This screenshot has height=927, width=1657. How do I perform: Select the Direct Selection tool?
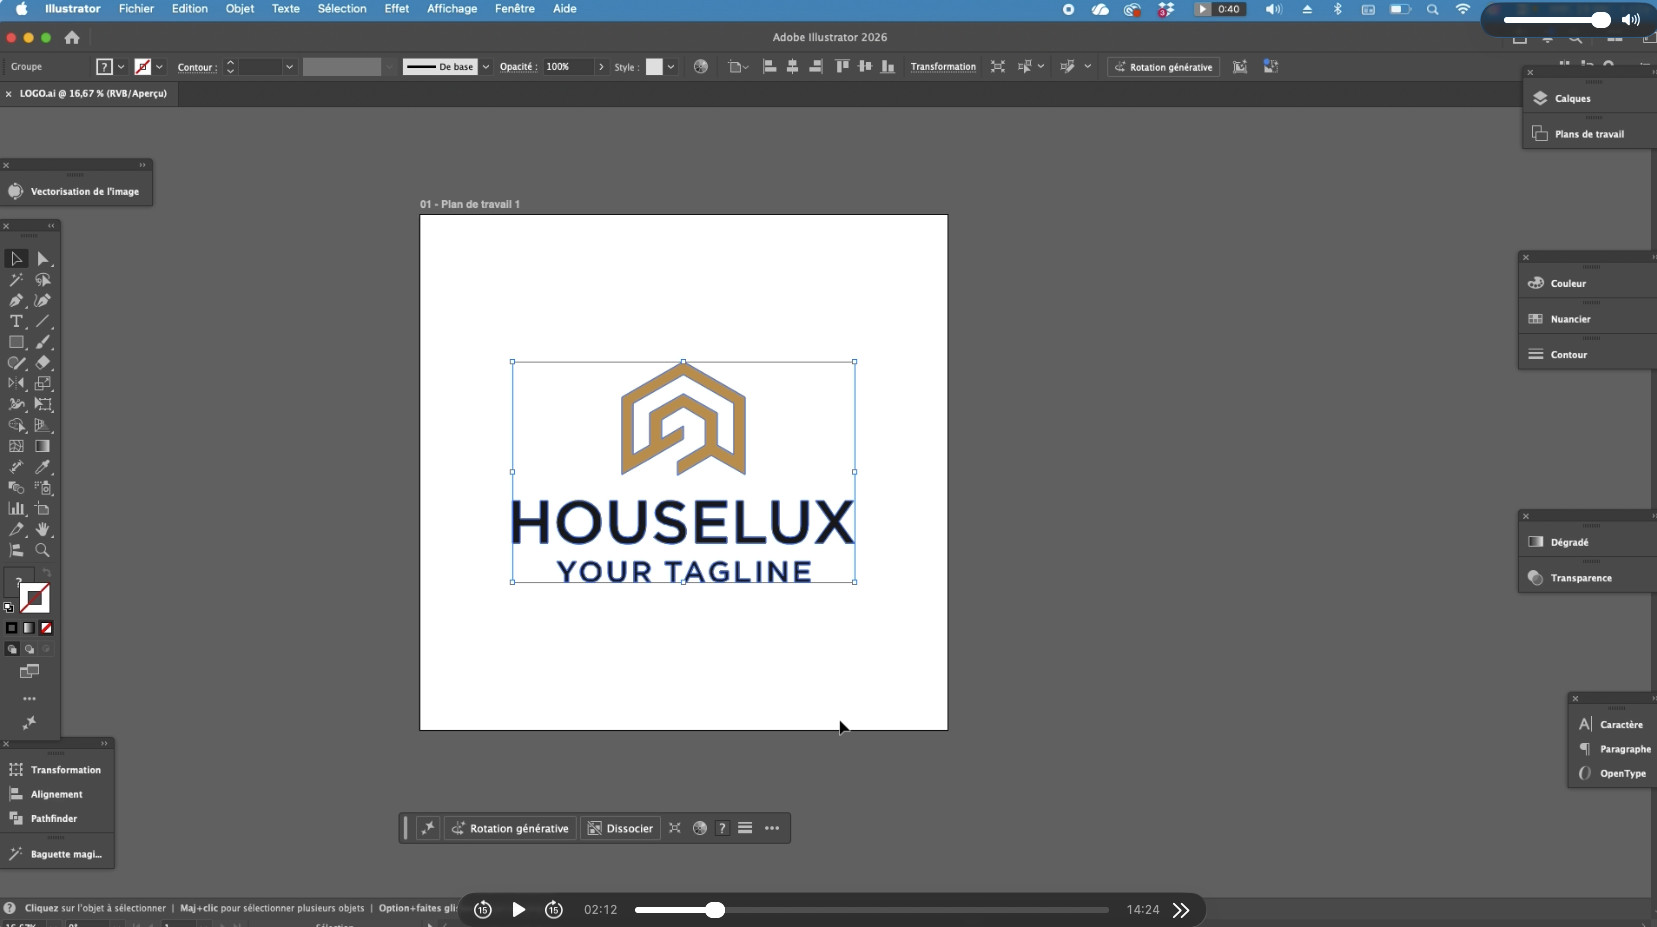click(42, 259)
